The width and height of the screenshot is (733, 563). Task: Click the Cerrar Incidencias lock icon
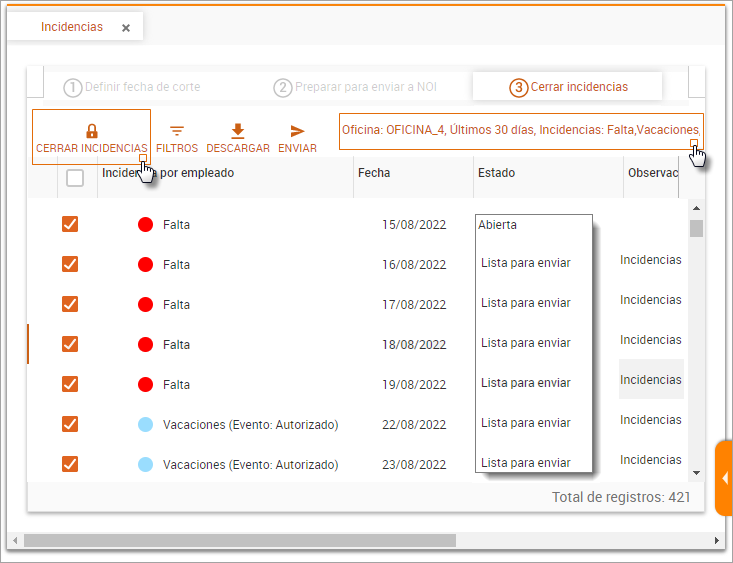tap(91, 131)
